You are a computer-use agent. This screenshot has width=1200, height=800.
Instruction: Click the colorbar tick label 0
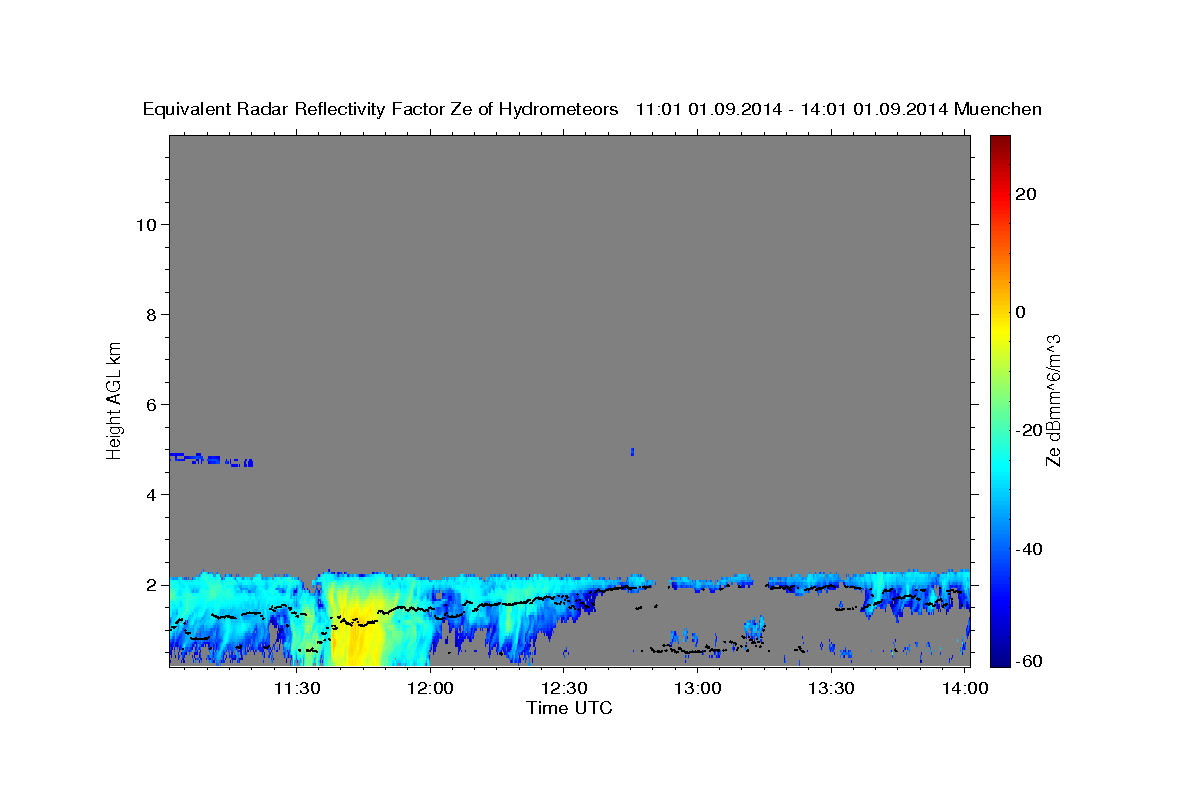[1021, 312]
